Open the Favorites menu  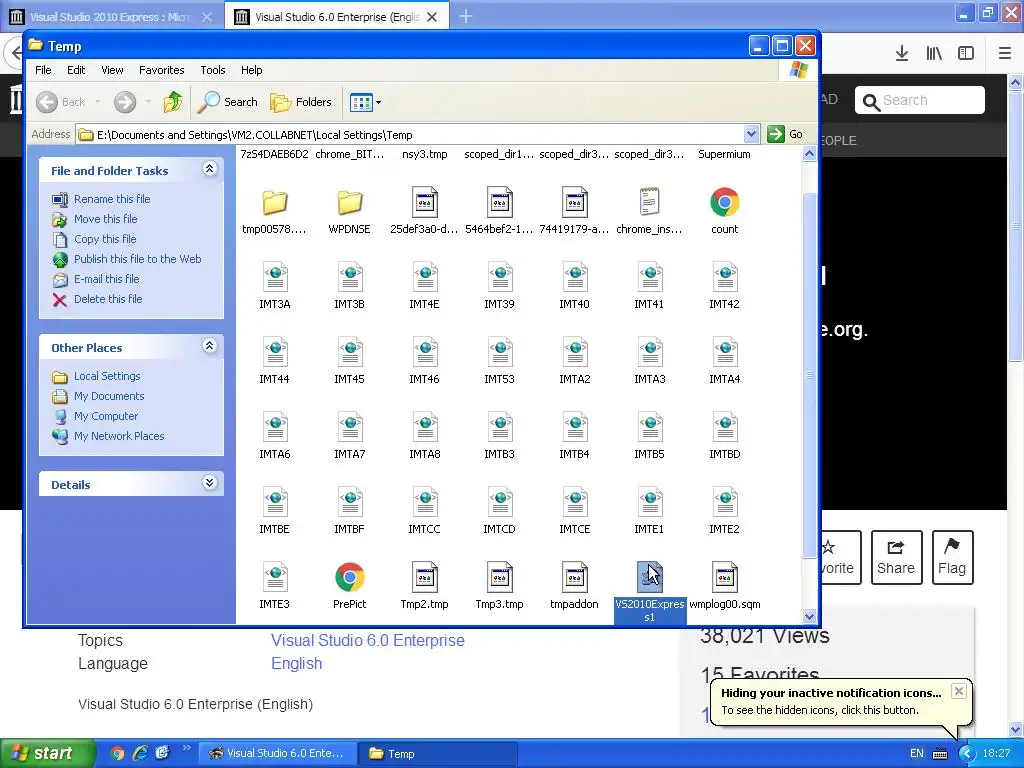(161, 70)
